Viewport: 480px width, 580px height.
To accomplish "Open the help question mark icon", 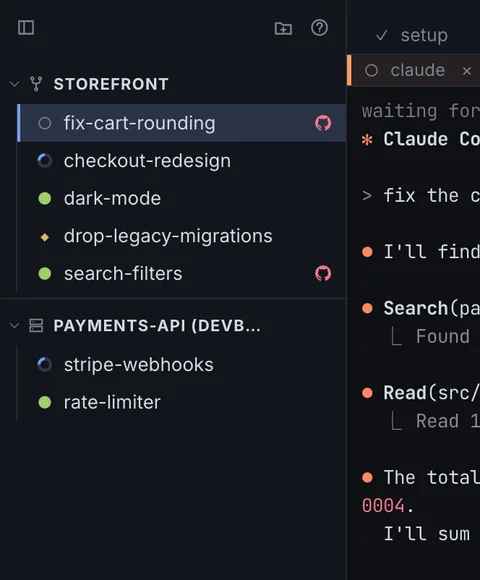I will tap(319, 28).
